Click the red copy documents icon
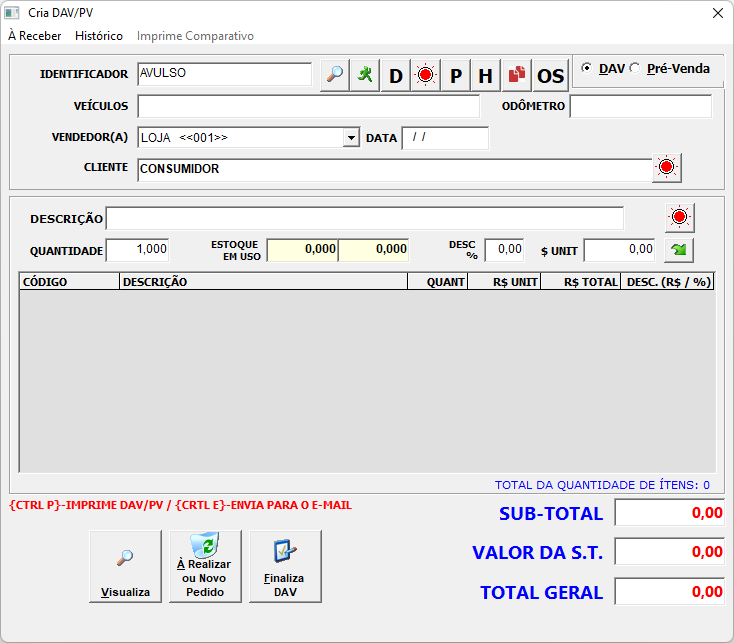The height and width of the screenshot is (643, 734). tap(516, 75)
